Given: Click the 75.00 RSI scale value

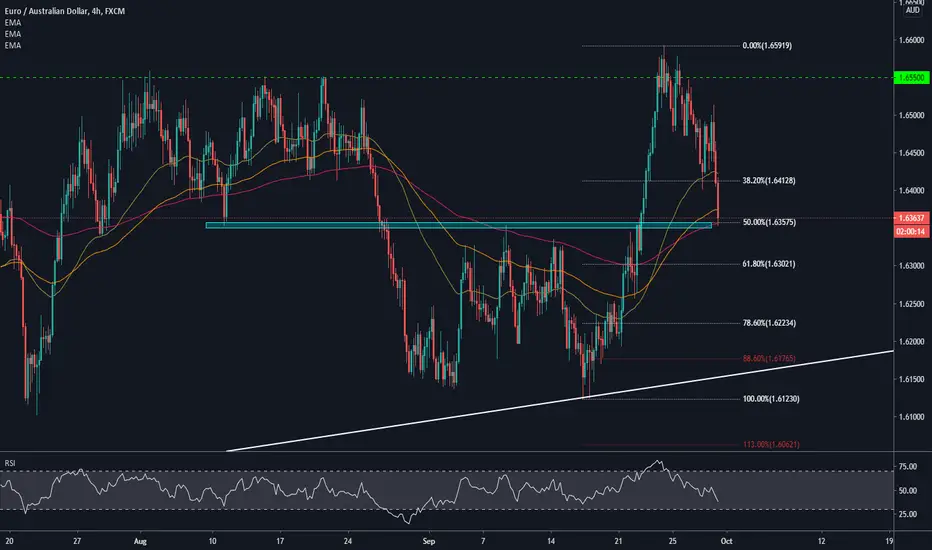Looking at the screenshot, I should tap(908, 467).
